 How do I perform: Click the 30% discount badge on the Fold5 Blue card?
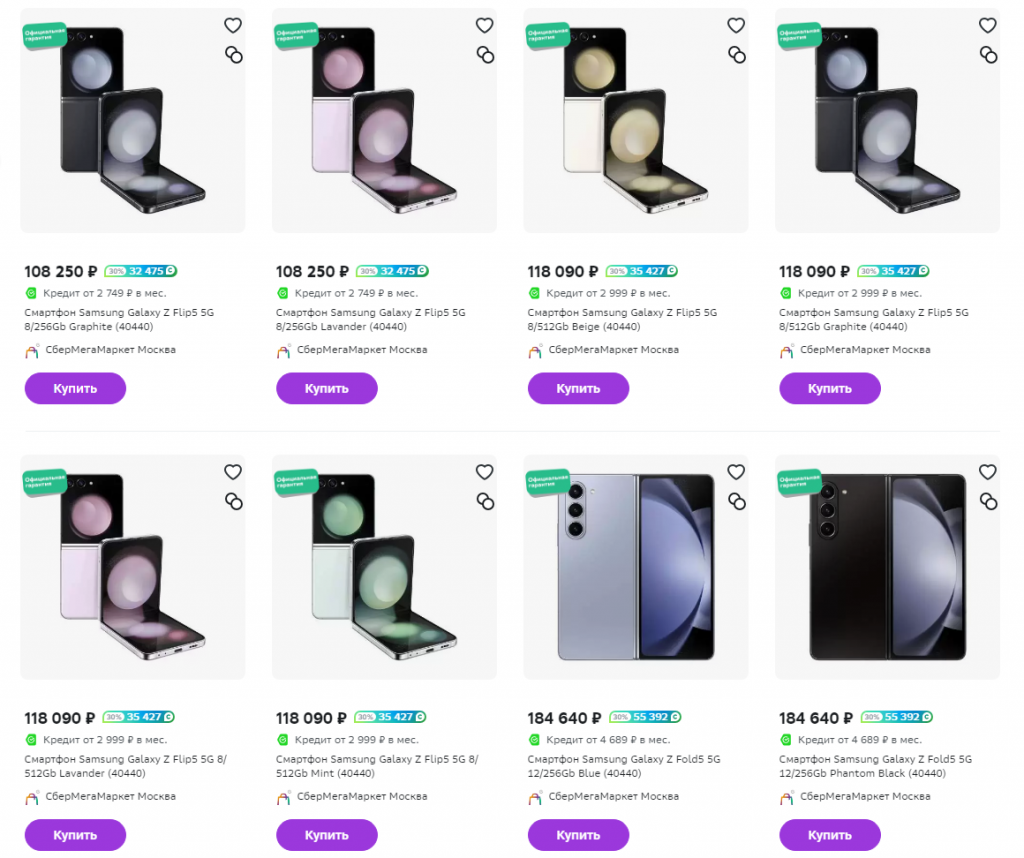click(x=621, y=717)
